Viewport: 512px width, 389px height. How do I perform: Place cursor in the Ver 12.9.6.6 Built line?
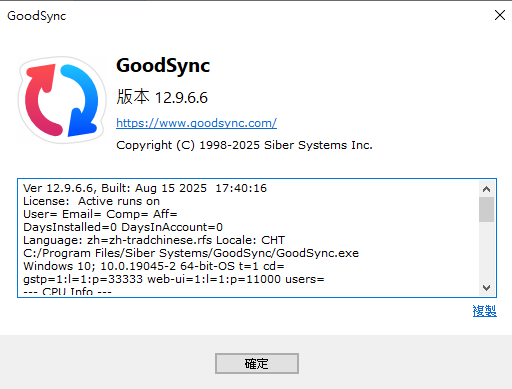point(145,188)
